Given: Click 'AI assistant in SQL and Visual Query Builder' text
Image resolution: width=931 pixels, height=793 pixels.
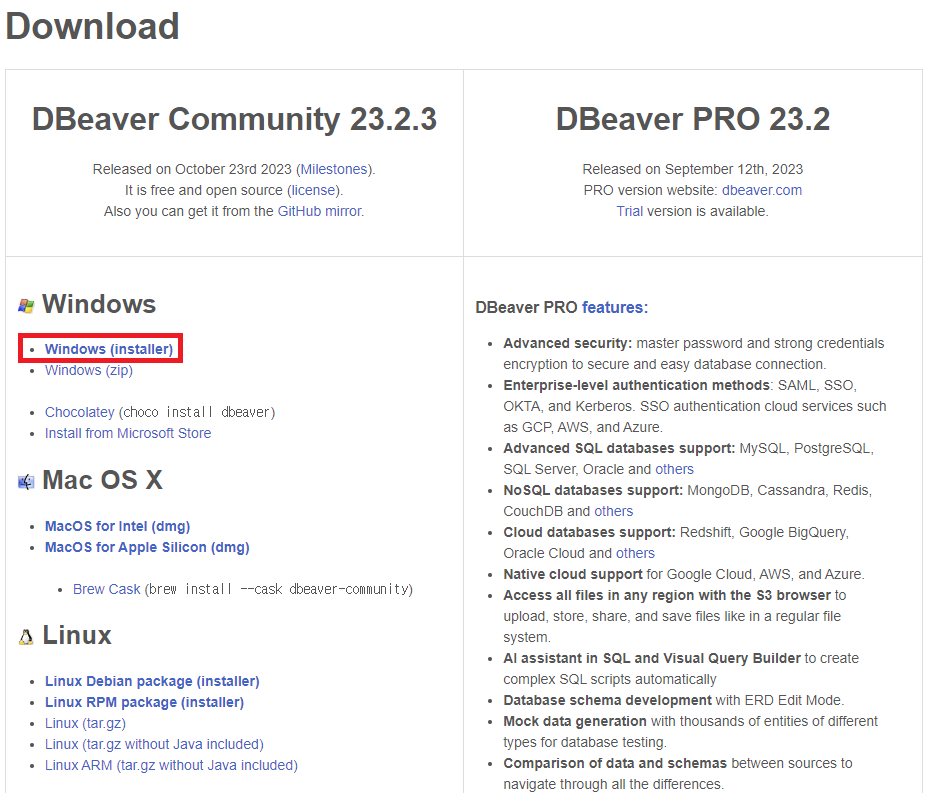Looking at the screenshot, I should point(652,659).
